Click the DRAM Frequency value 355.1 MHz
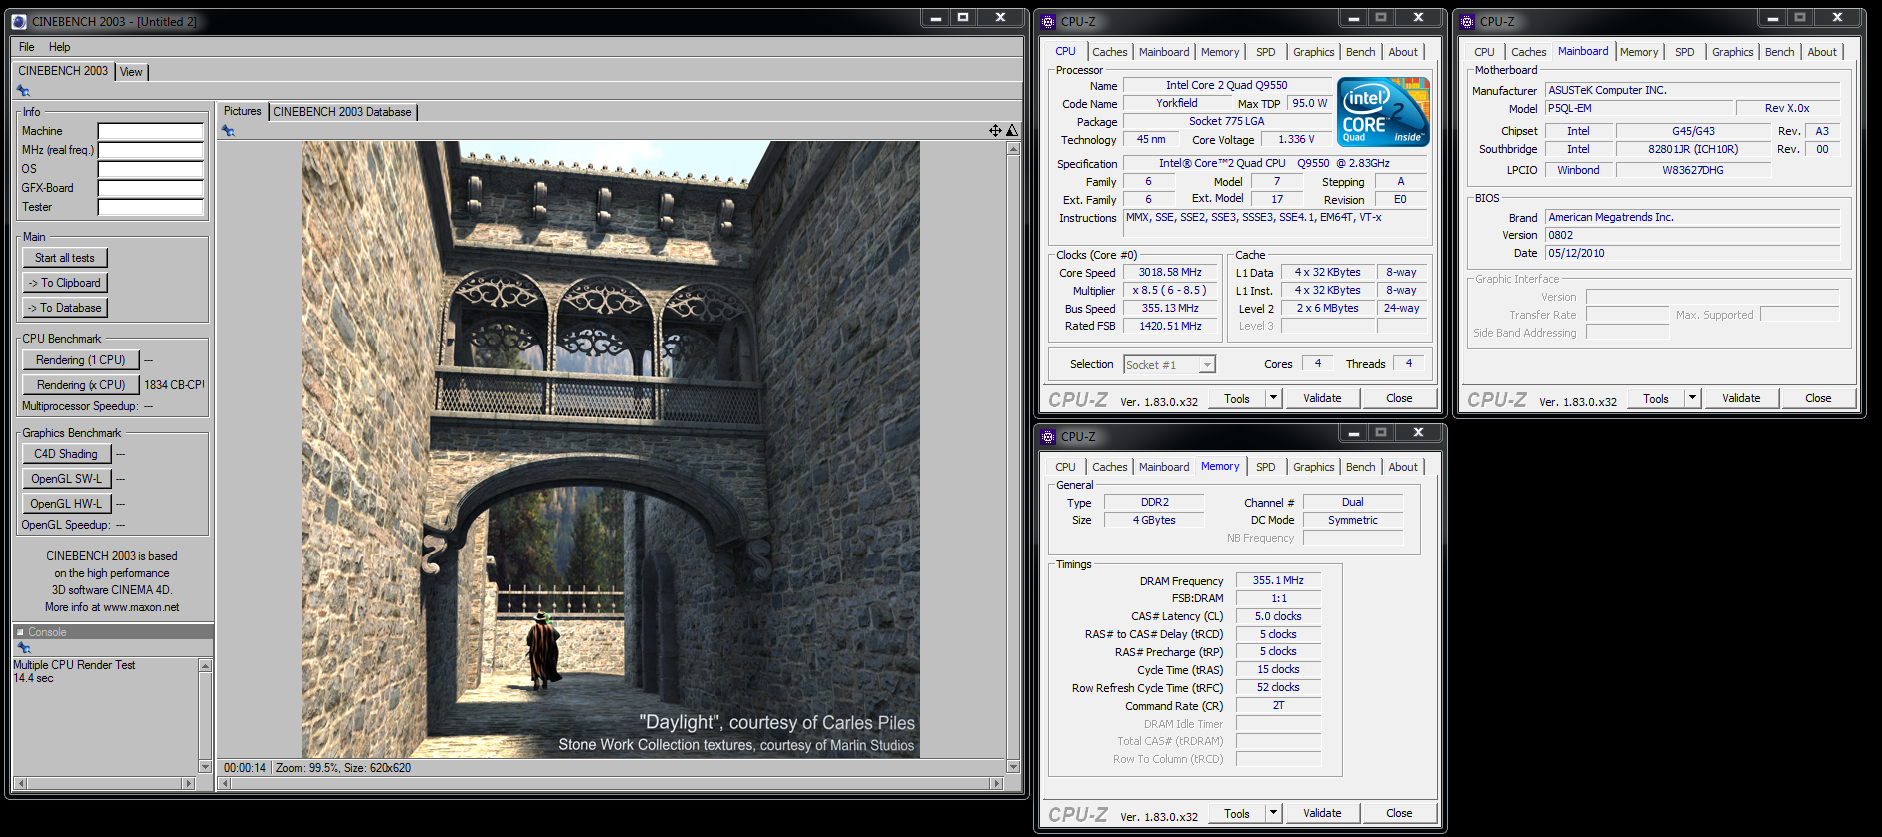The image size is (1882, 837). click(x=1278, y=580)
